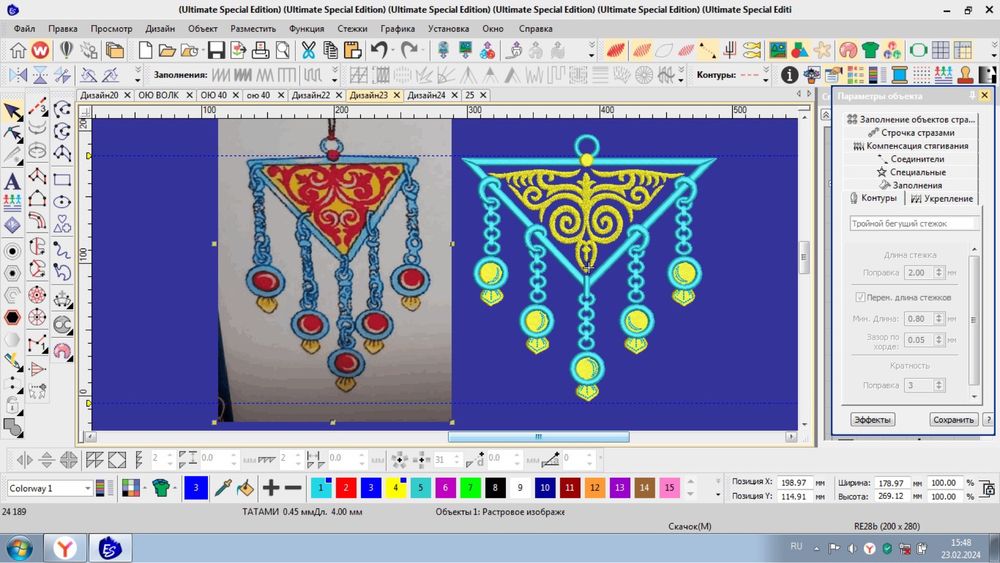The width and height of the screenshot is (1000, 563).
Task: Click the green T-shirt product icon
Action: click(x=159, y=488)
